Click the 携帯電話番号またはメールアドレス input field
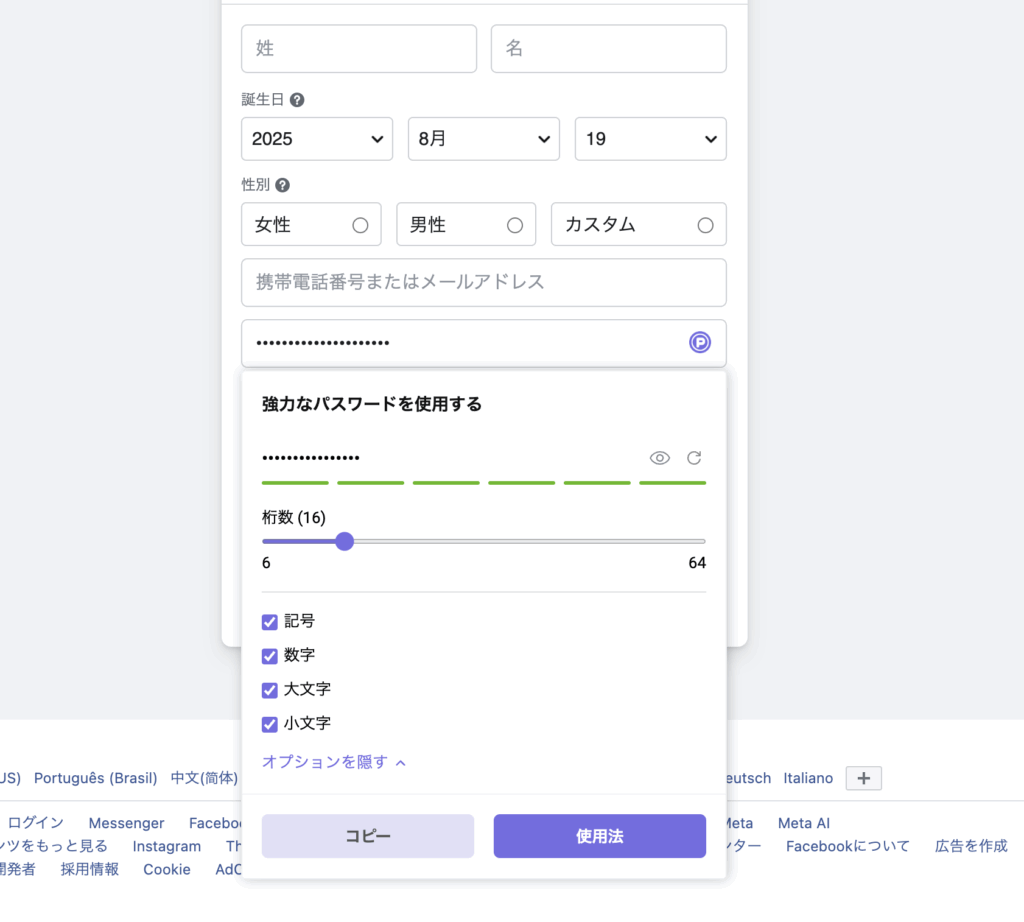1024x922 pixels. (x=483, y=282)
